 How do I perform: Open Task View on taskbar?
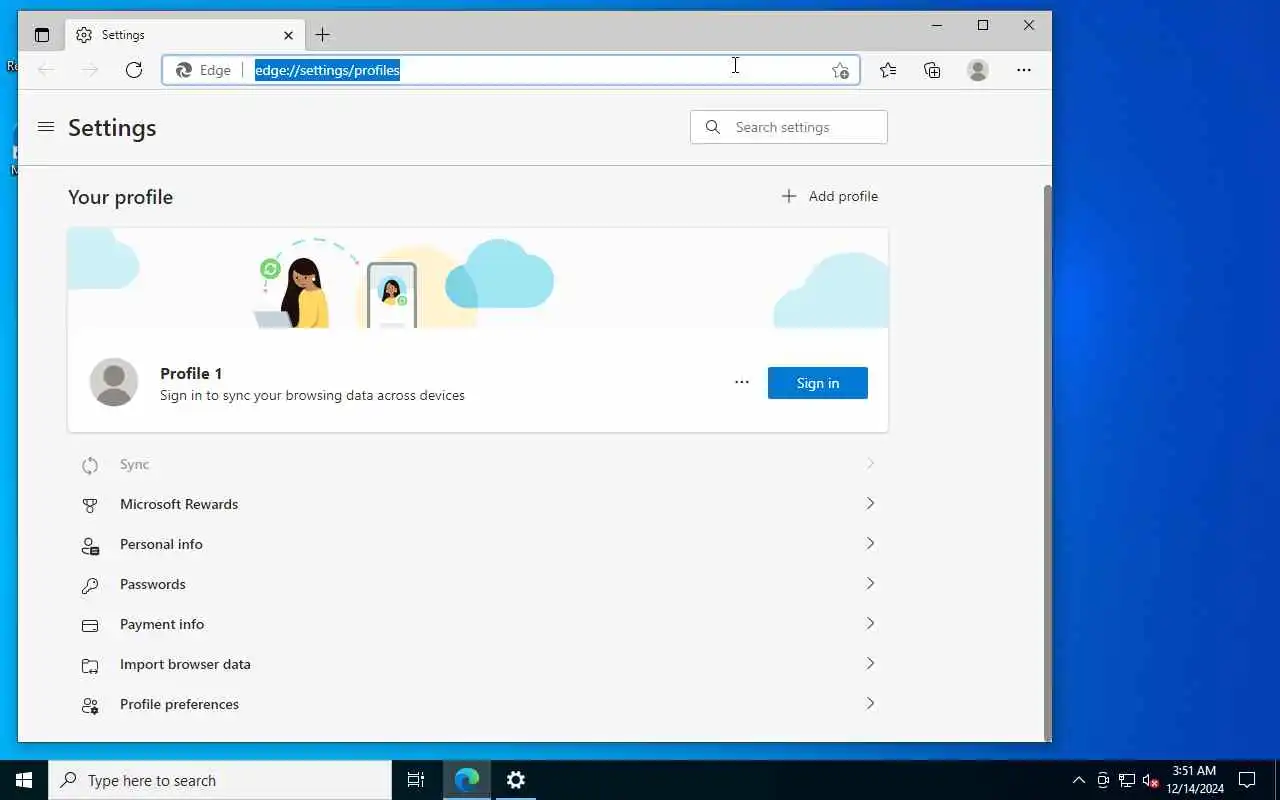pyautogui.click(x=416, y=780)
